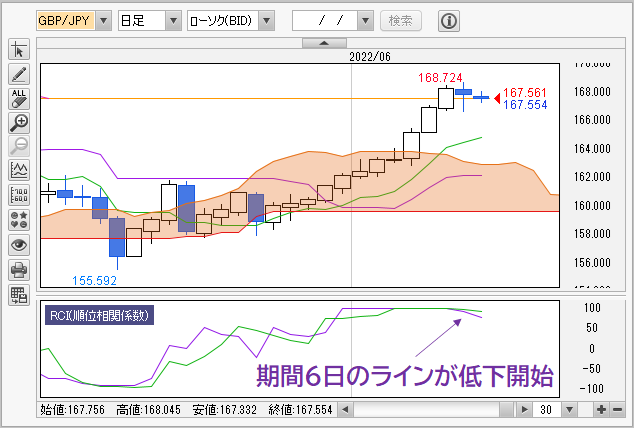This screenshot has width=634, height=428.
Task: Open the GBP/JPY currency pair dropdown
Action: [x=104, y=21]
